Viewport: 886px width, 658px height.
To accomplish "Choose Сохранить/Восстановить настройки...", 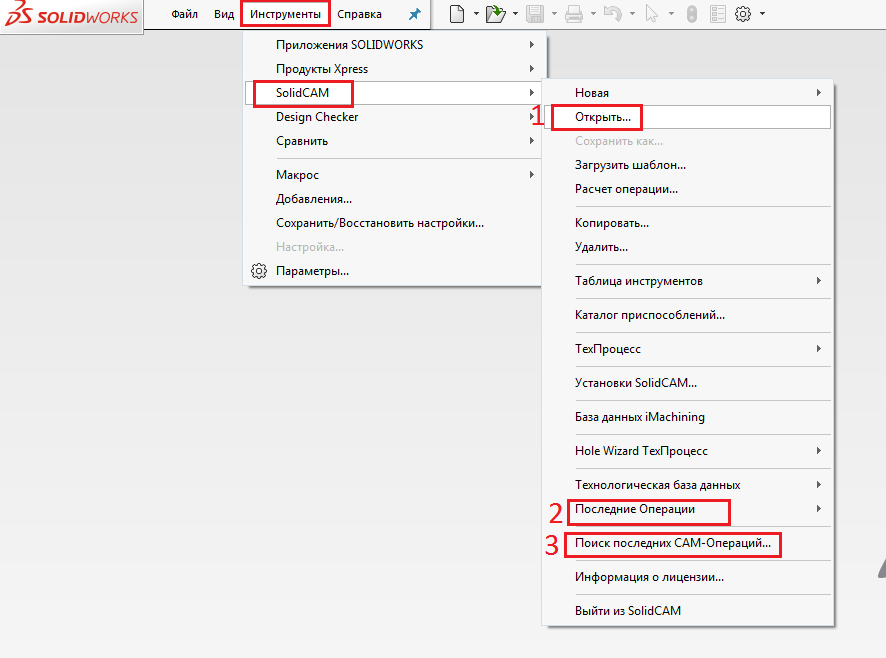I will (x=395, y=223).
